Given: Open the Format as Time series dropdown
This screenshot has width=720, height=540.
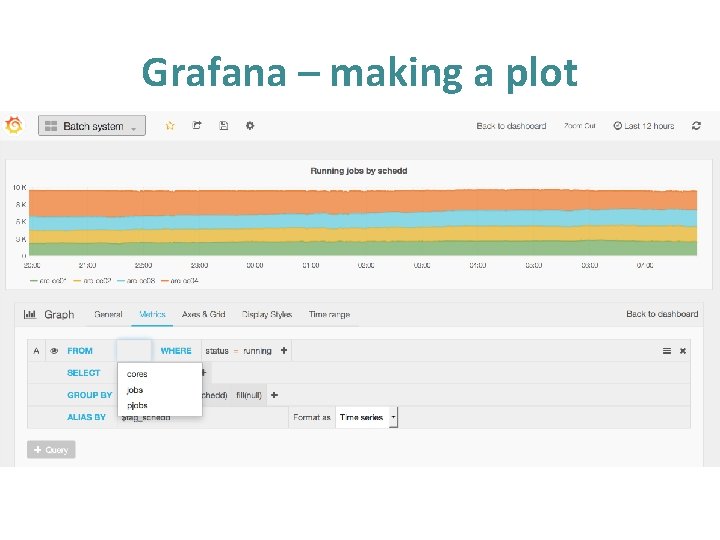Looking at the screenshot, I should 367,417.
